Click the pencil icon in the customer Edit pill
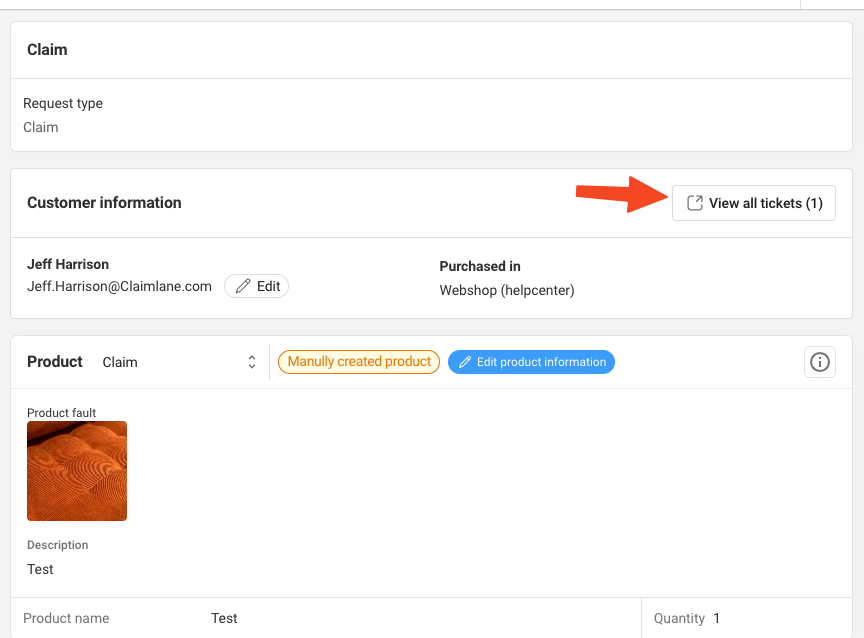Image resolution: width=864 pixels, height=638 pixels. point(243,286)
